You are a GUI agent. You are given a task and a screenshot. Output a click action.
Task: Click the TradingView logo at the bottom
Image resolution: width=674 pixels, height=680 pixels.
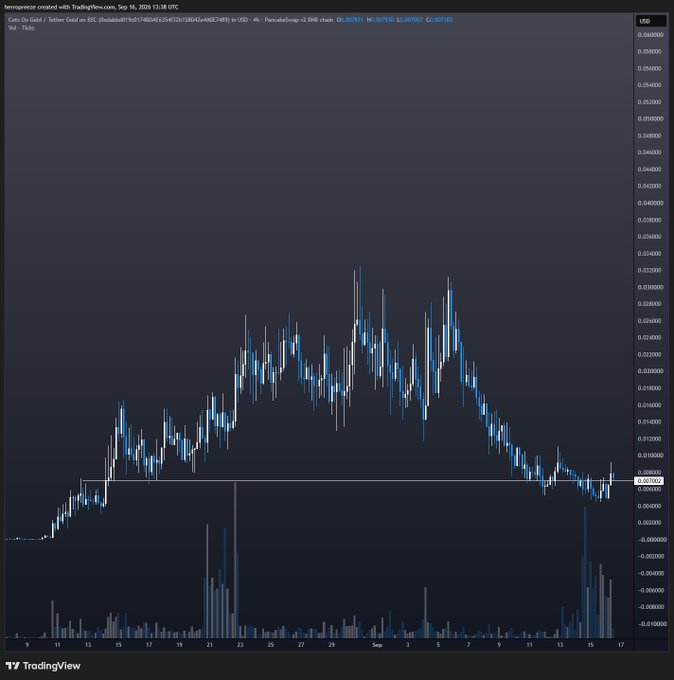pyautogui.click(x=43, y=666)
